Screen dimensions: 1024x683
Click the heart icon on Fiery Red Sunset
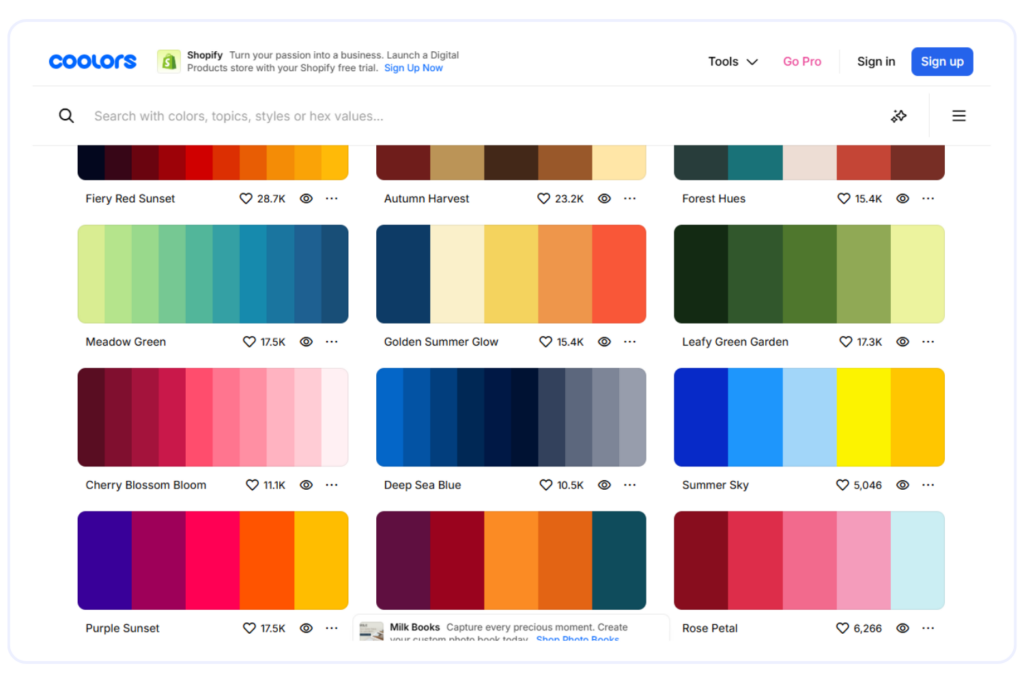(x=245, y=198)
